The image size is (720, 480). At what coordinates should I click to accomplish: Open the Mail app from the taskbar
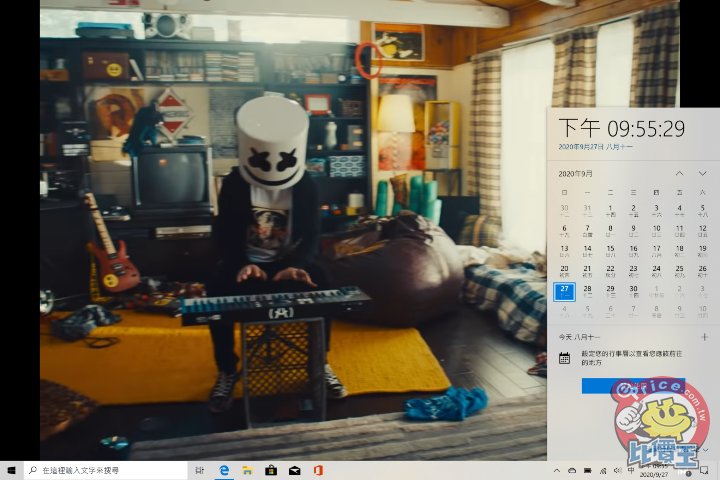point(294,470)
